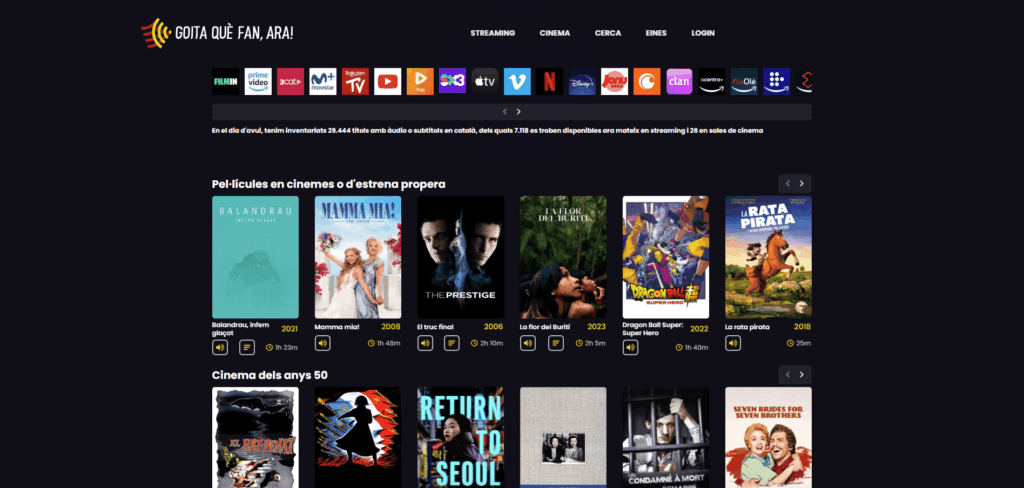This screenshot has width=1024, height=488.
Task: Open the El Rat Penat poster
Action: coord(255,438)
